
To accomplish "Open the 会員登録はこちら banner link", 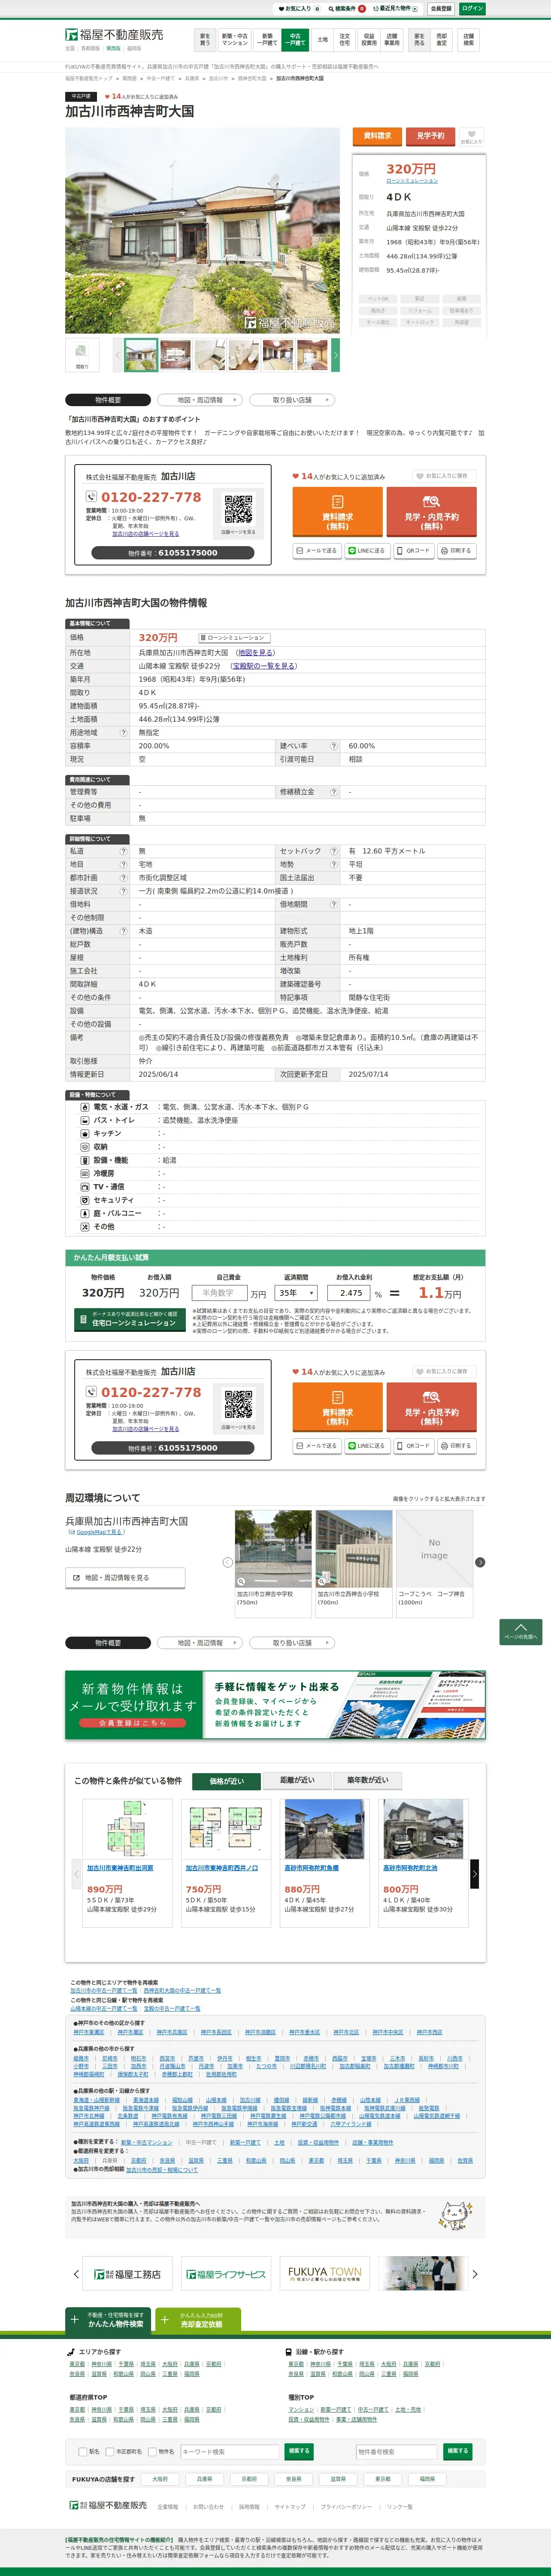I will tap(133, 1723).
